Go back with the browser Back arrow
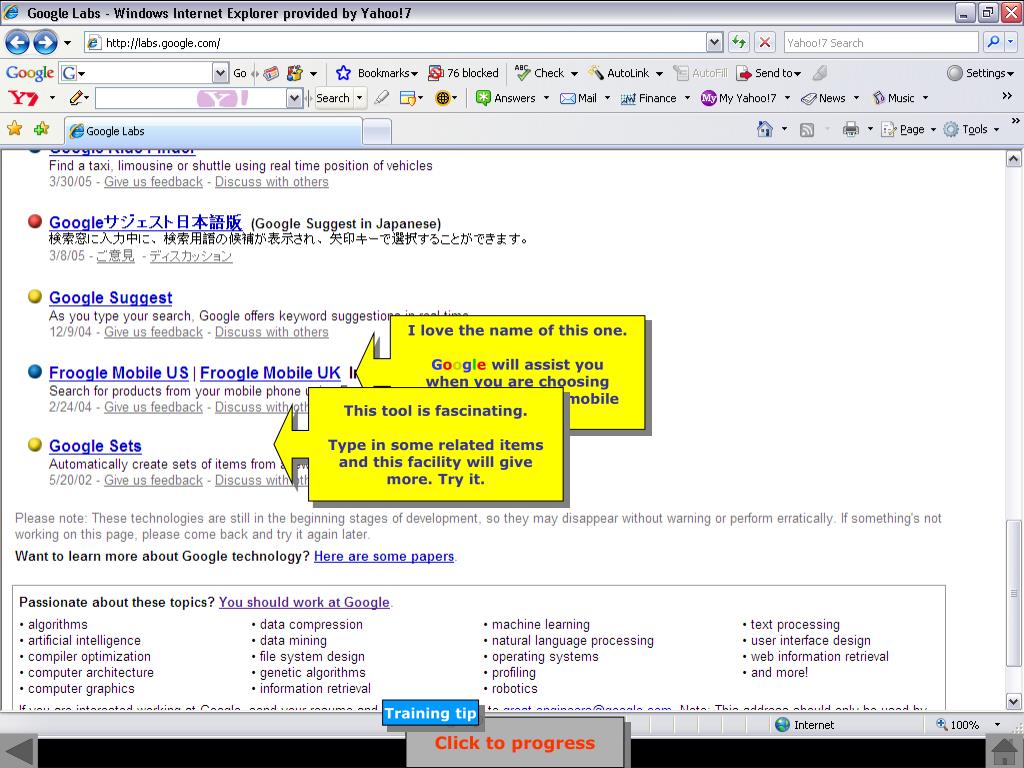Viewport: 1024px width, 768px height. (x=18, y=43)
